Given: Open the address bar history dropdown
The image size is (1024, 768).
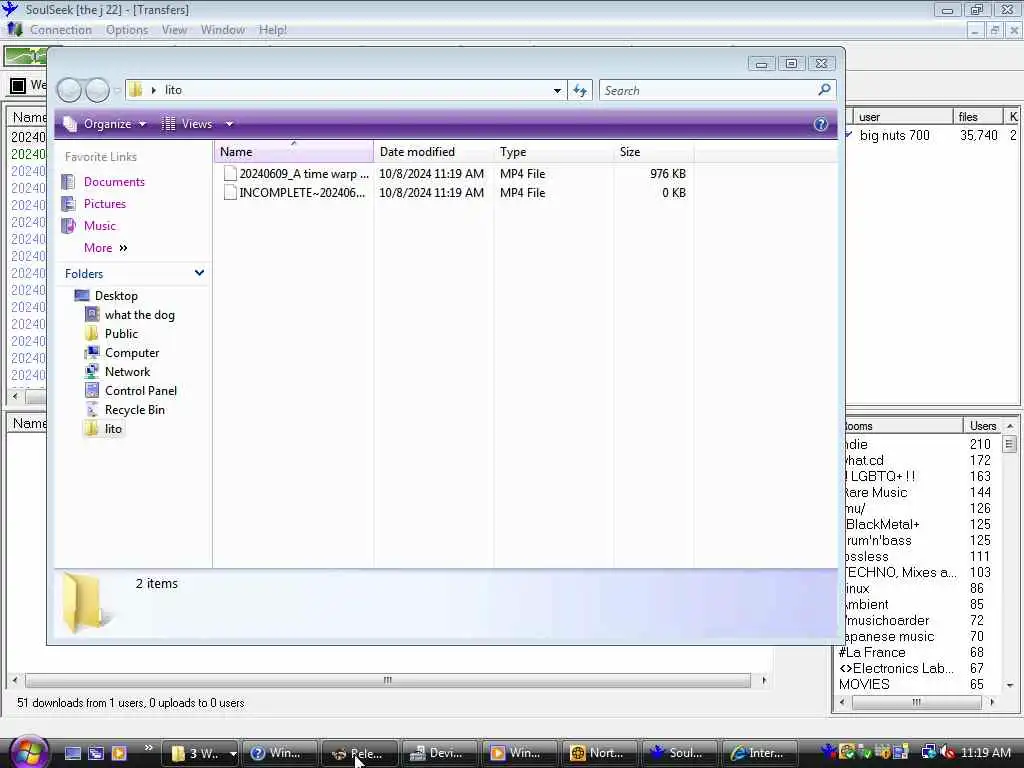Looking at the screenshot, I should [x=557, y=90].
